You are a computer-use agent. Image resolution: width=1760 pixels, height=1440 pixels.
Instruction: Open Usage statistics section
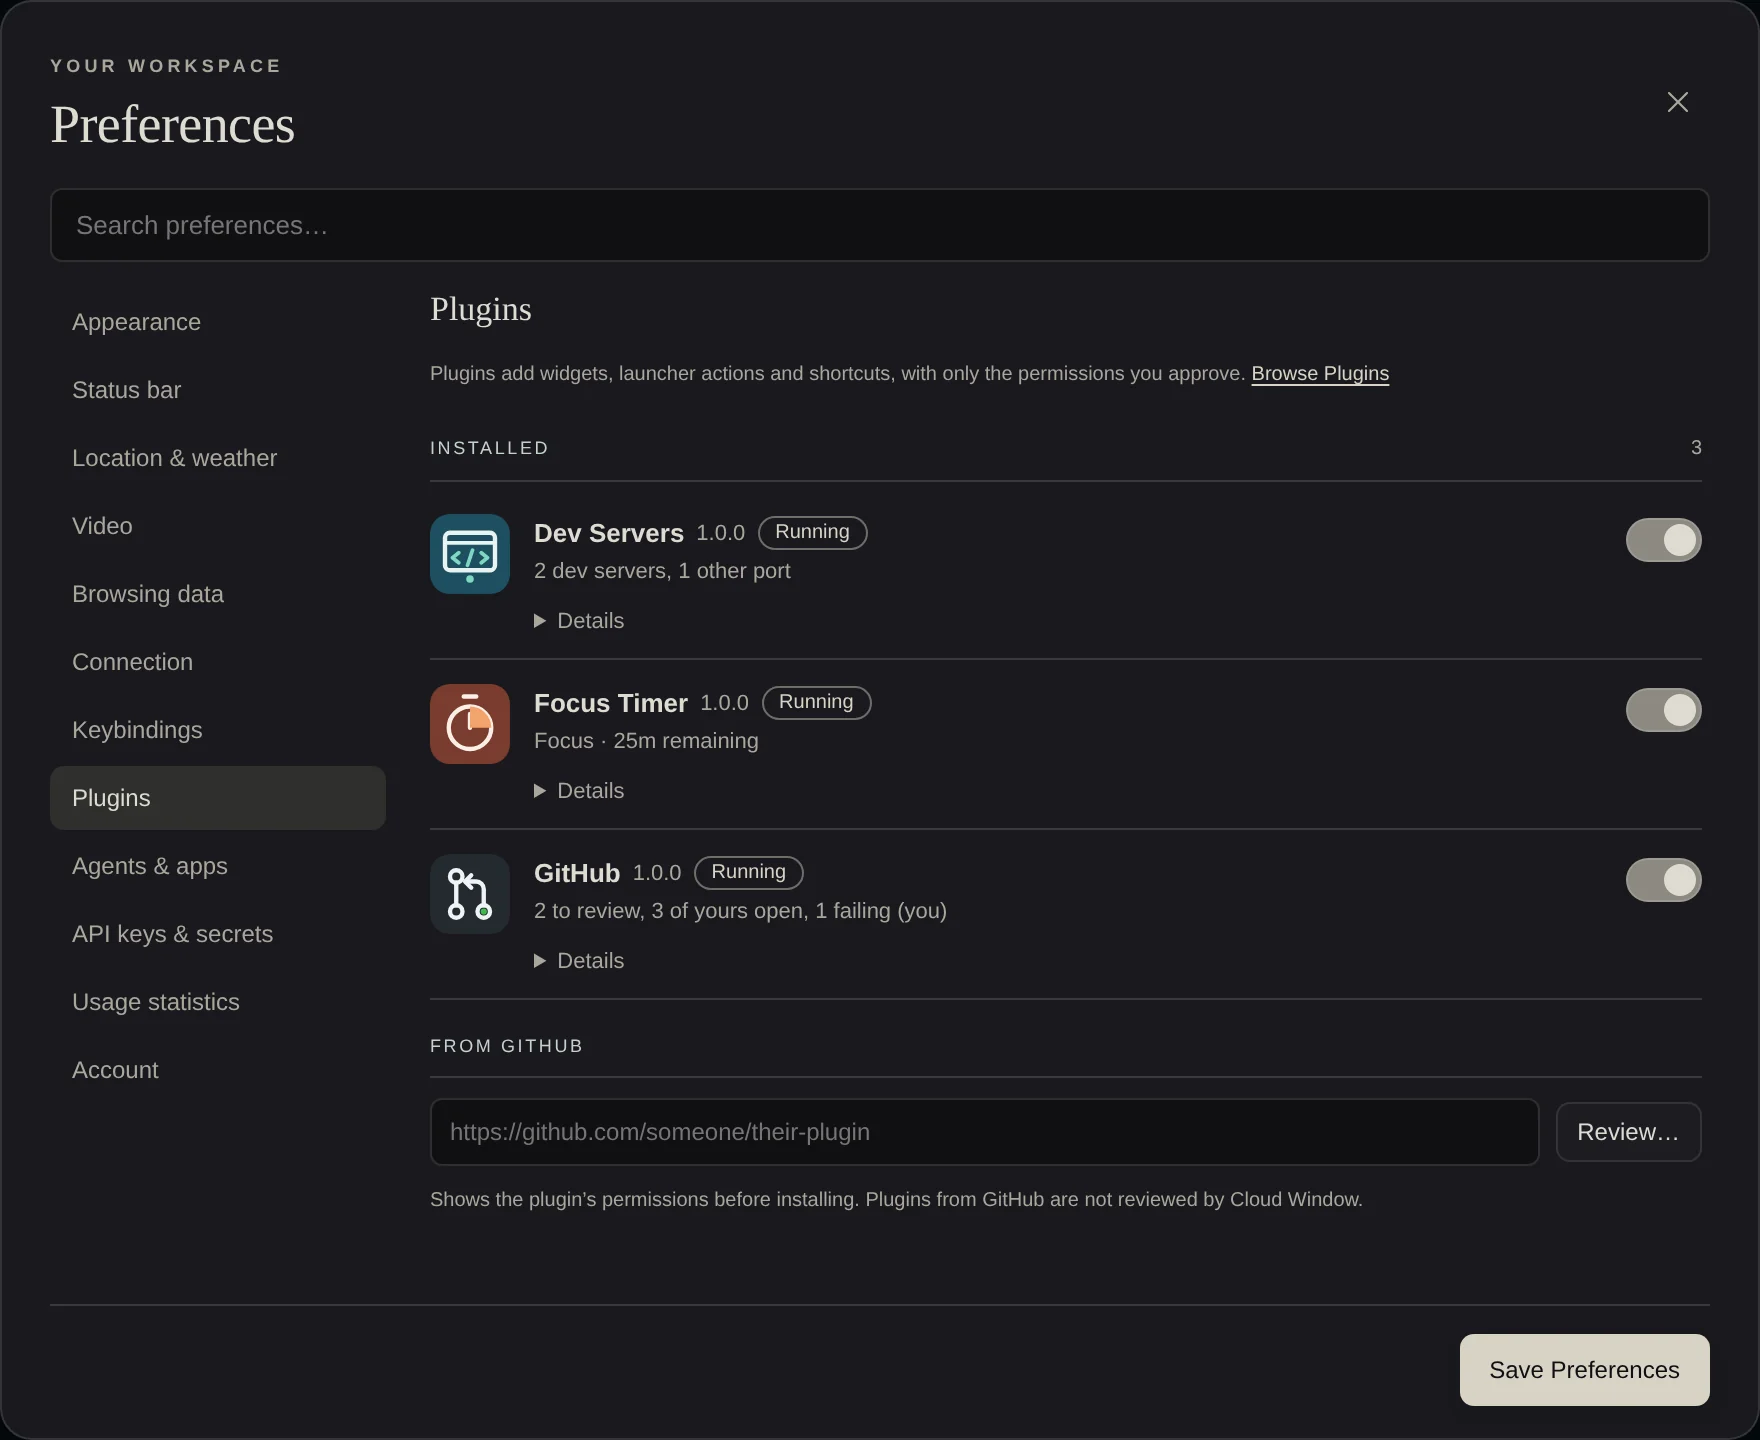point(218,1002)
